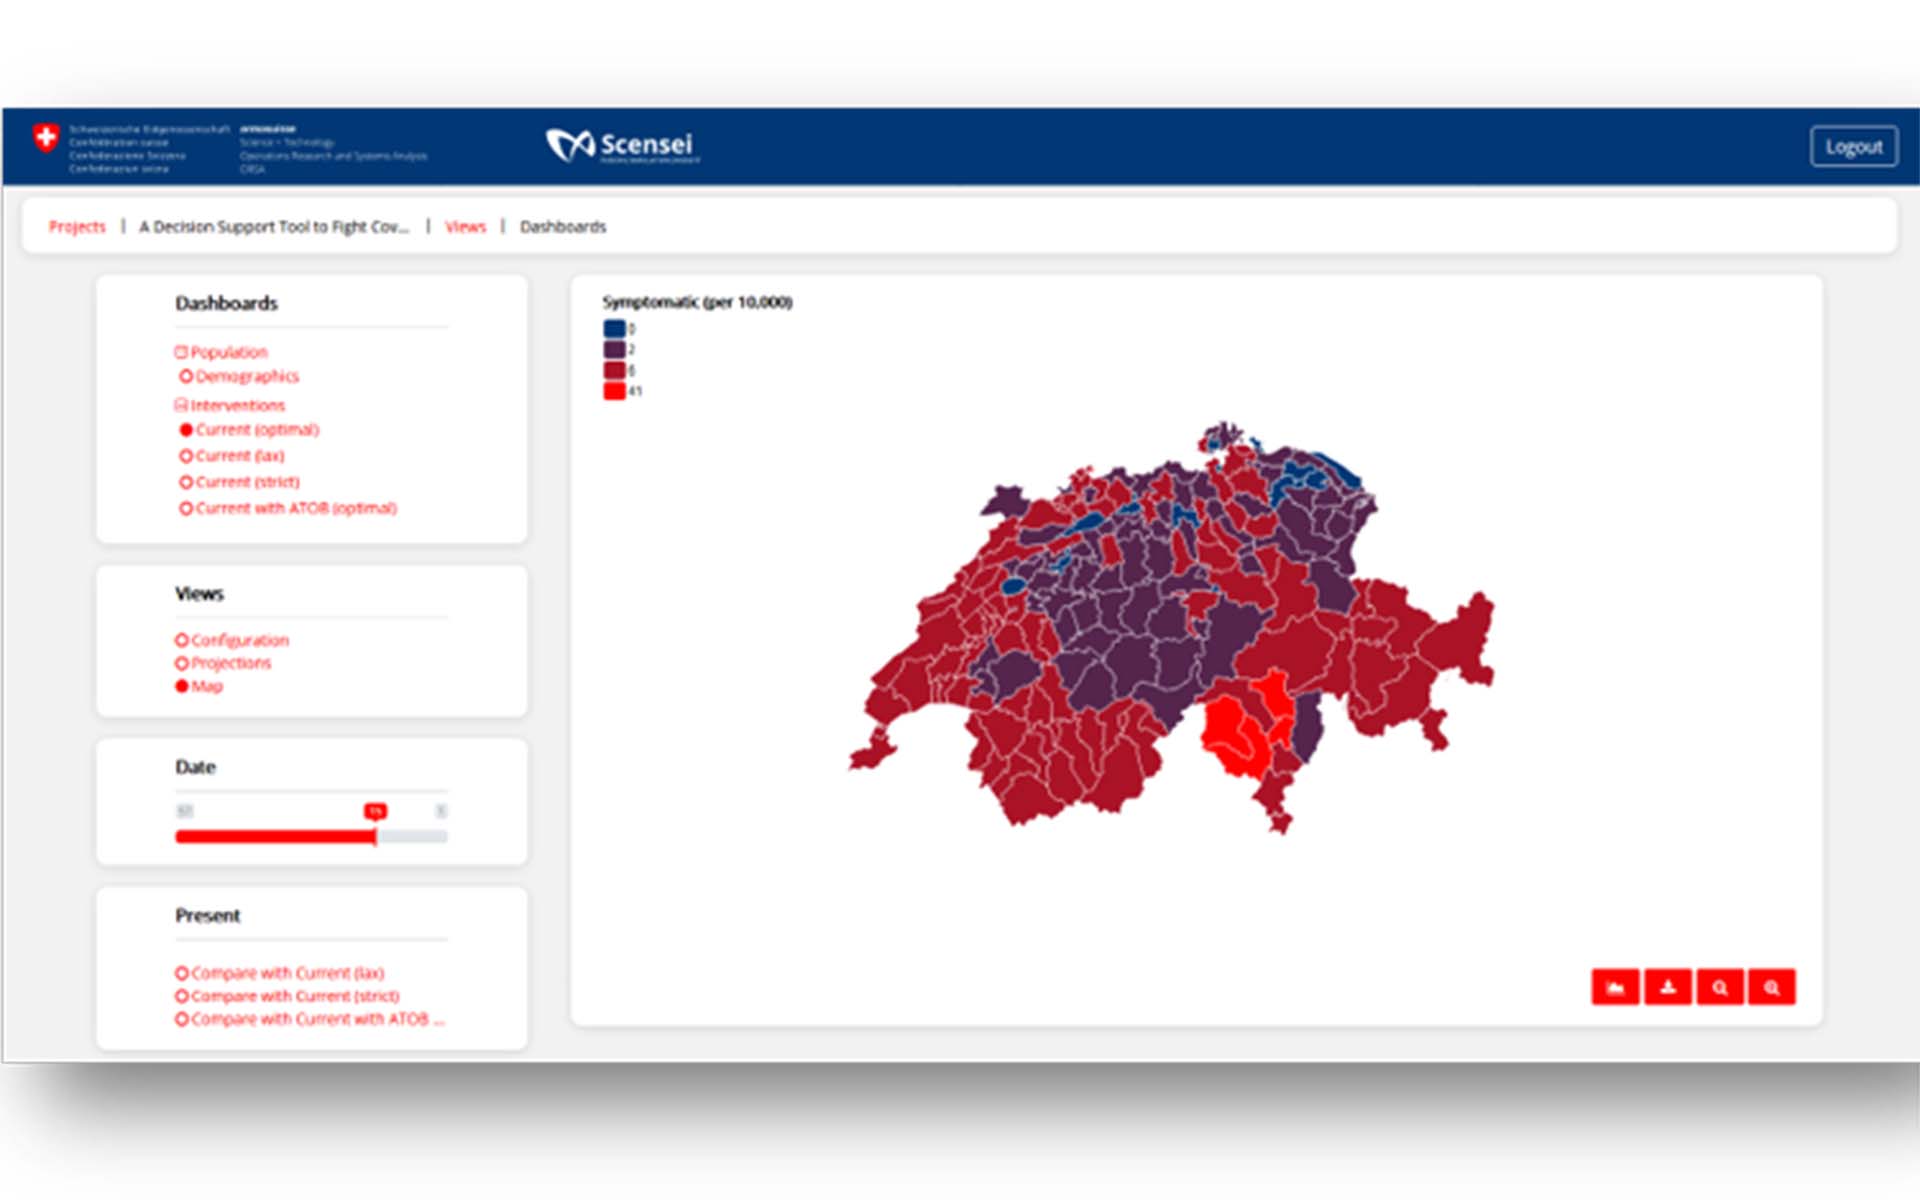Screen dimensions: 1920x1200
Task: Click the Logout button
Action: 1854,145
